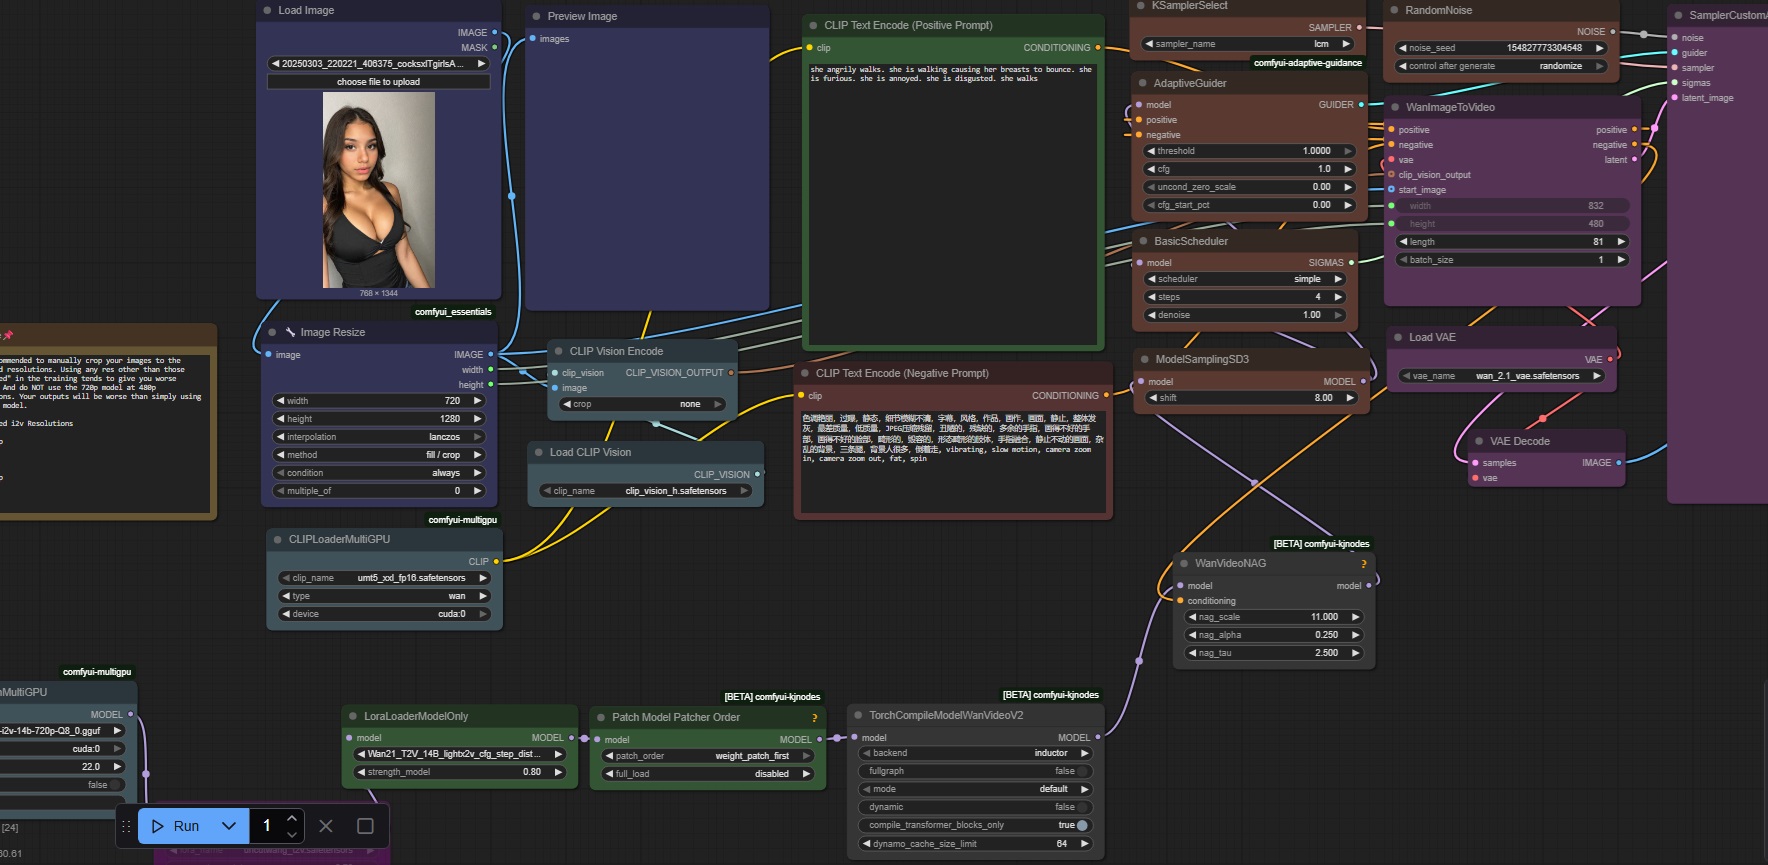Click choose file to upload button
Image resolution: width=1768 pixels, height=865 pixels.
point(378,82)
